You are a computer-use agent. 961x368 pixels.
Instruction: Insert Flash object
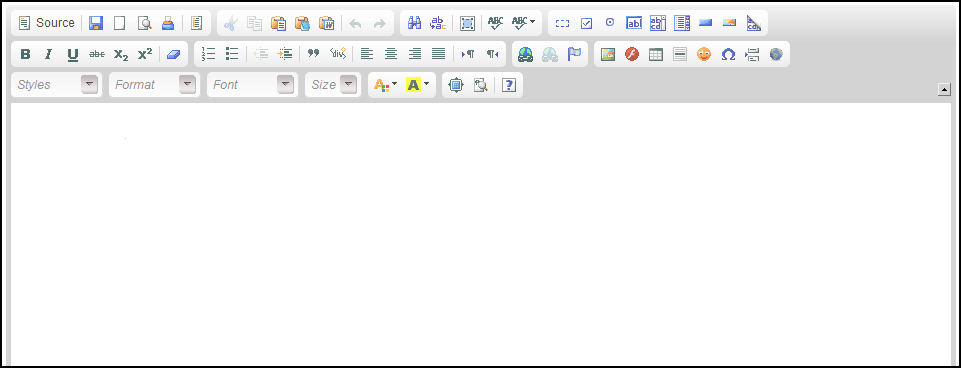(632, 54)
